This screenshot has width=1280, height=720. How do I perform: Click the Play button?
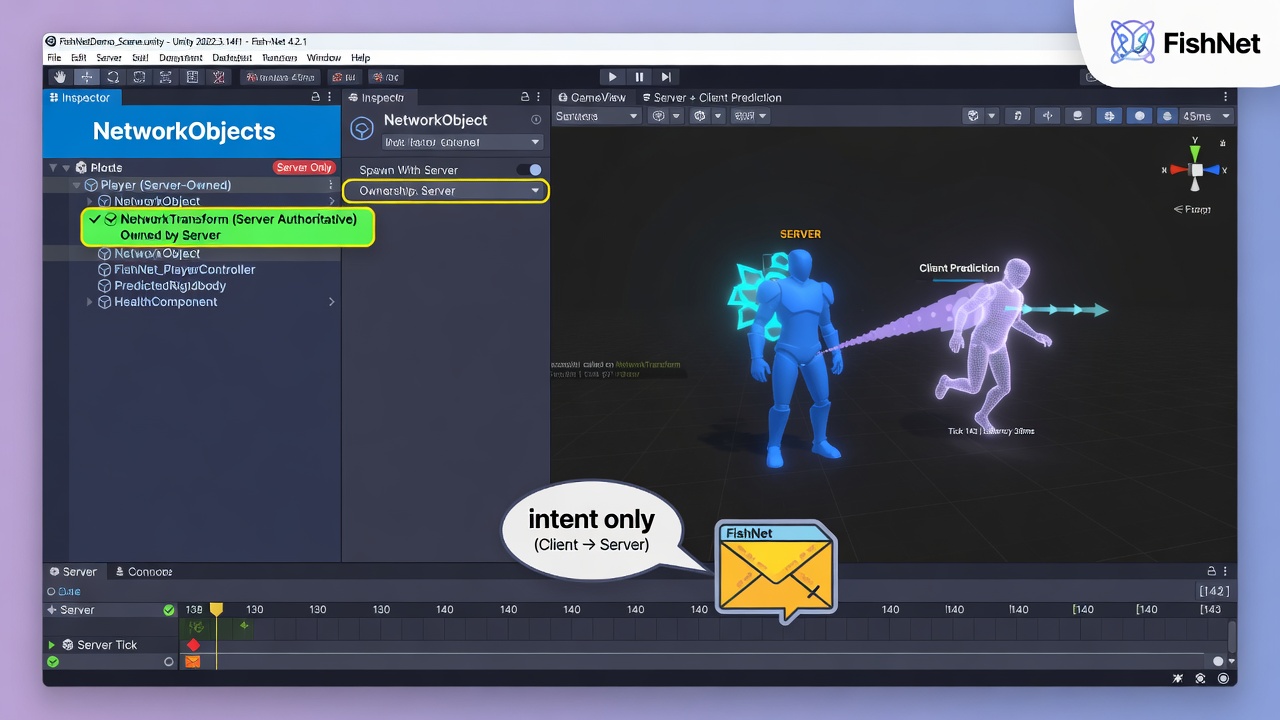613,77
